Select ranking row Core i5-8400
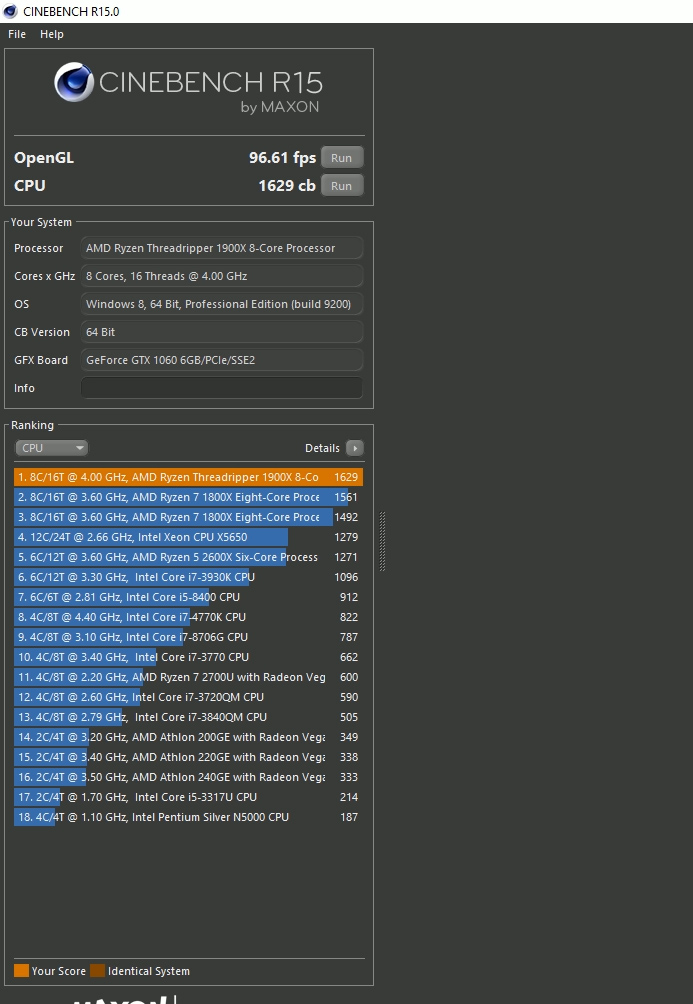 point(188,597)
